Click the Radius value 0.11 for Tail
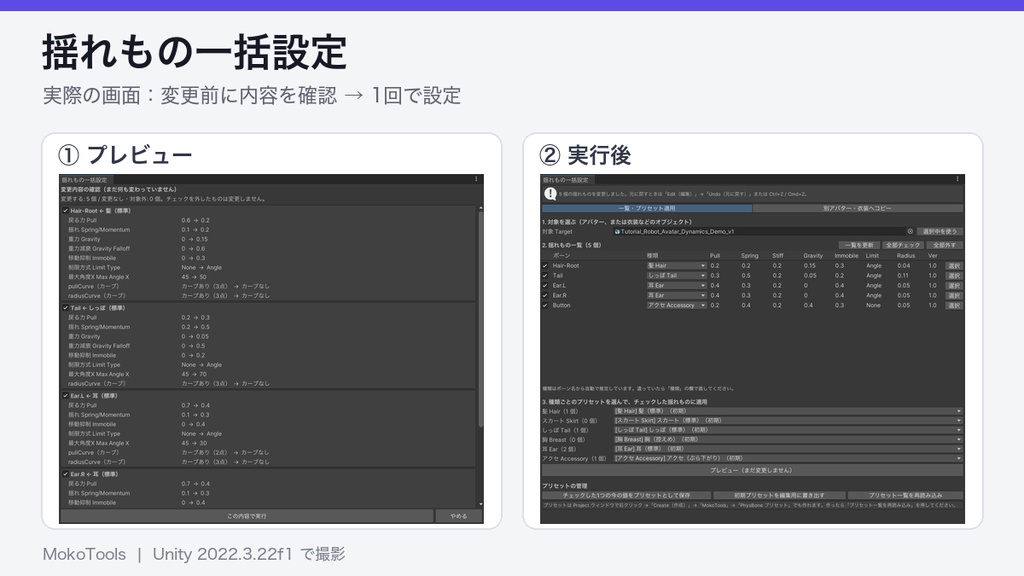The width and height of the screenshot is (1024, 576). coord(903,276)
